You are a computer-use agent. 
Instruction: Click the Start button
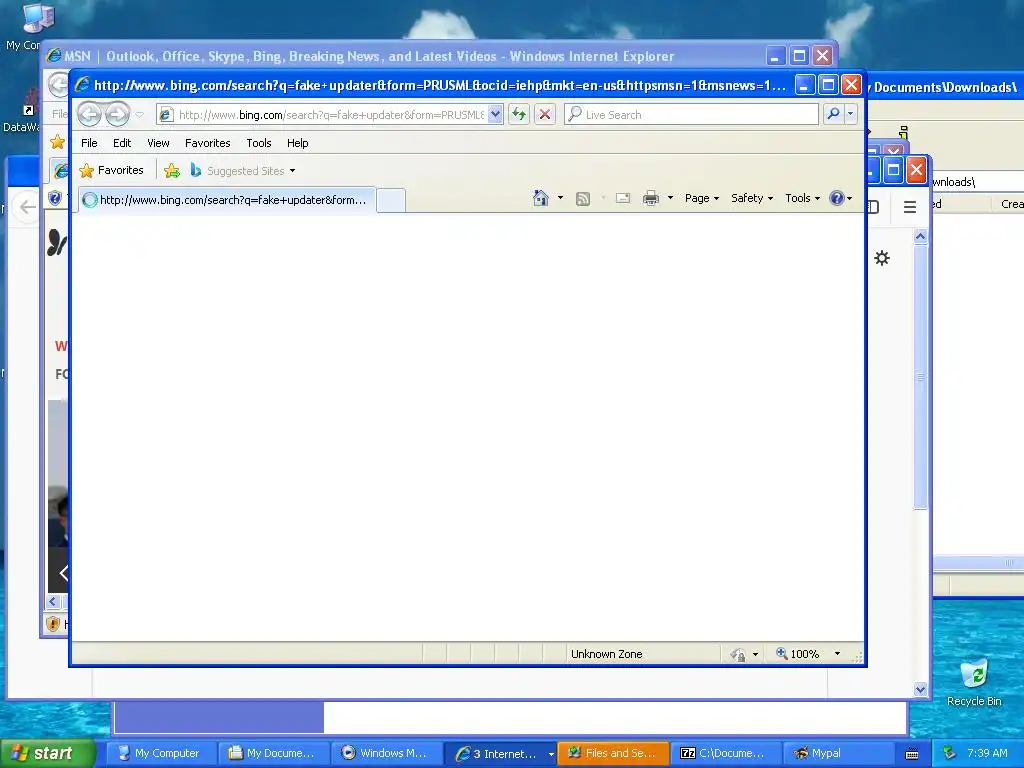click(47, 753)
